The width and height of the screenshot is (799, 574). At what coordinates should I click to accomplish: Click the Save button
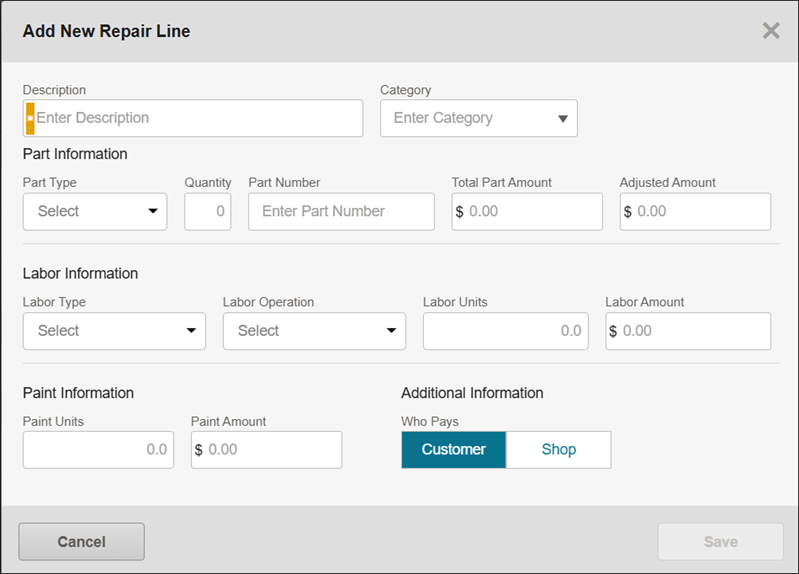coord(720,542)
